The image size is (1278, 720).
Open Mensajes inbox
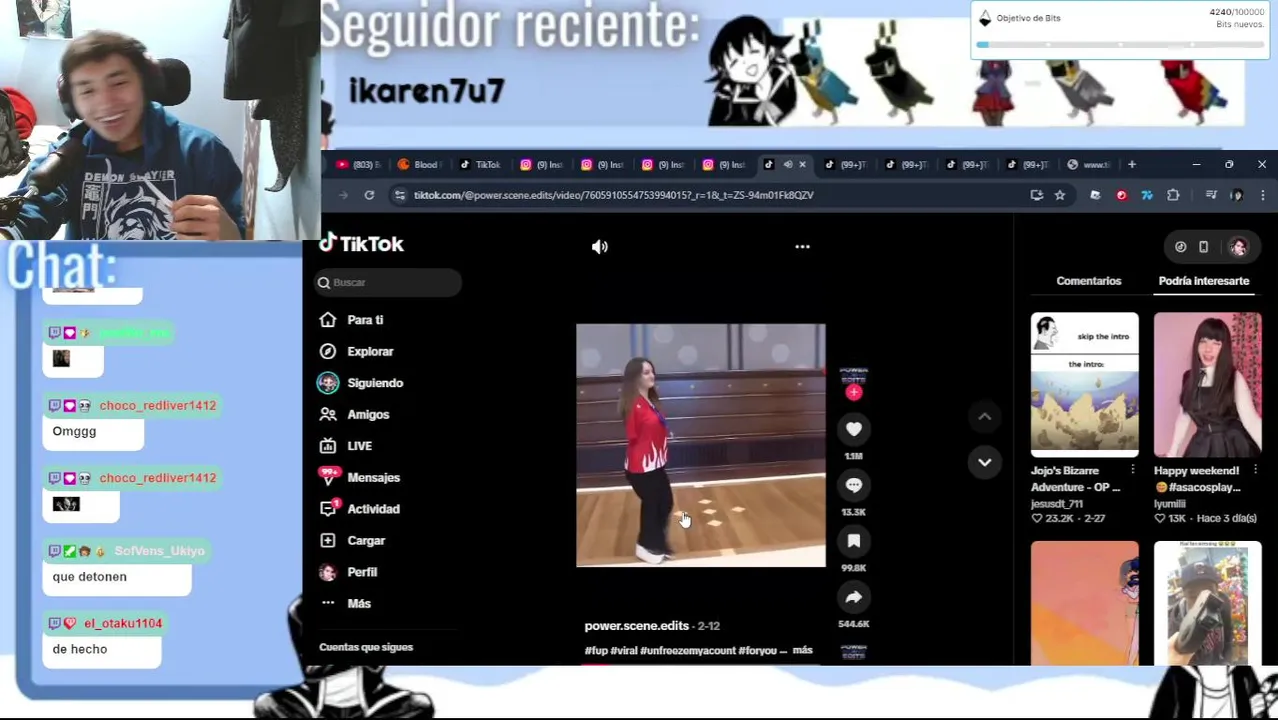click(373, 477)
